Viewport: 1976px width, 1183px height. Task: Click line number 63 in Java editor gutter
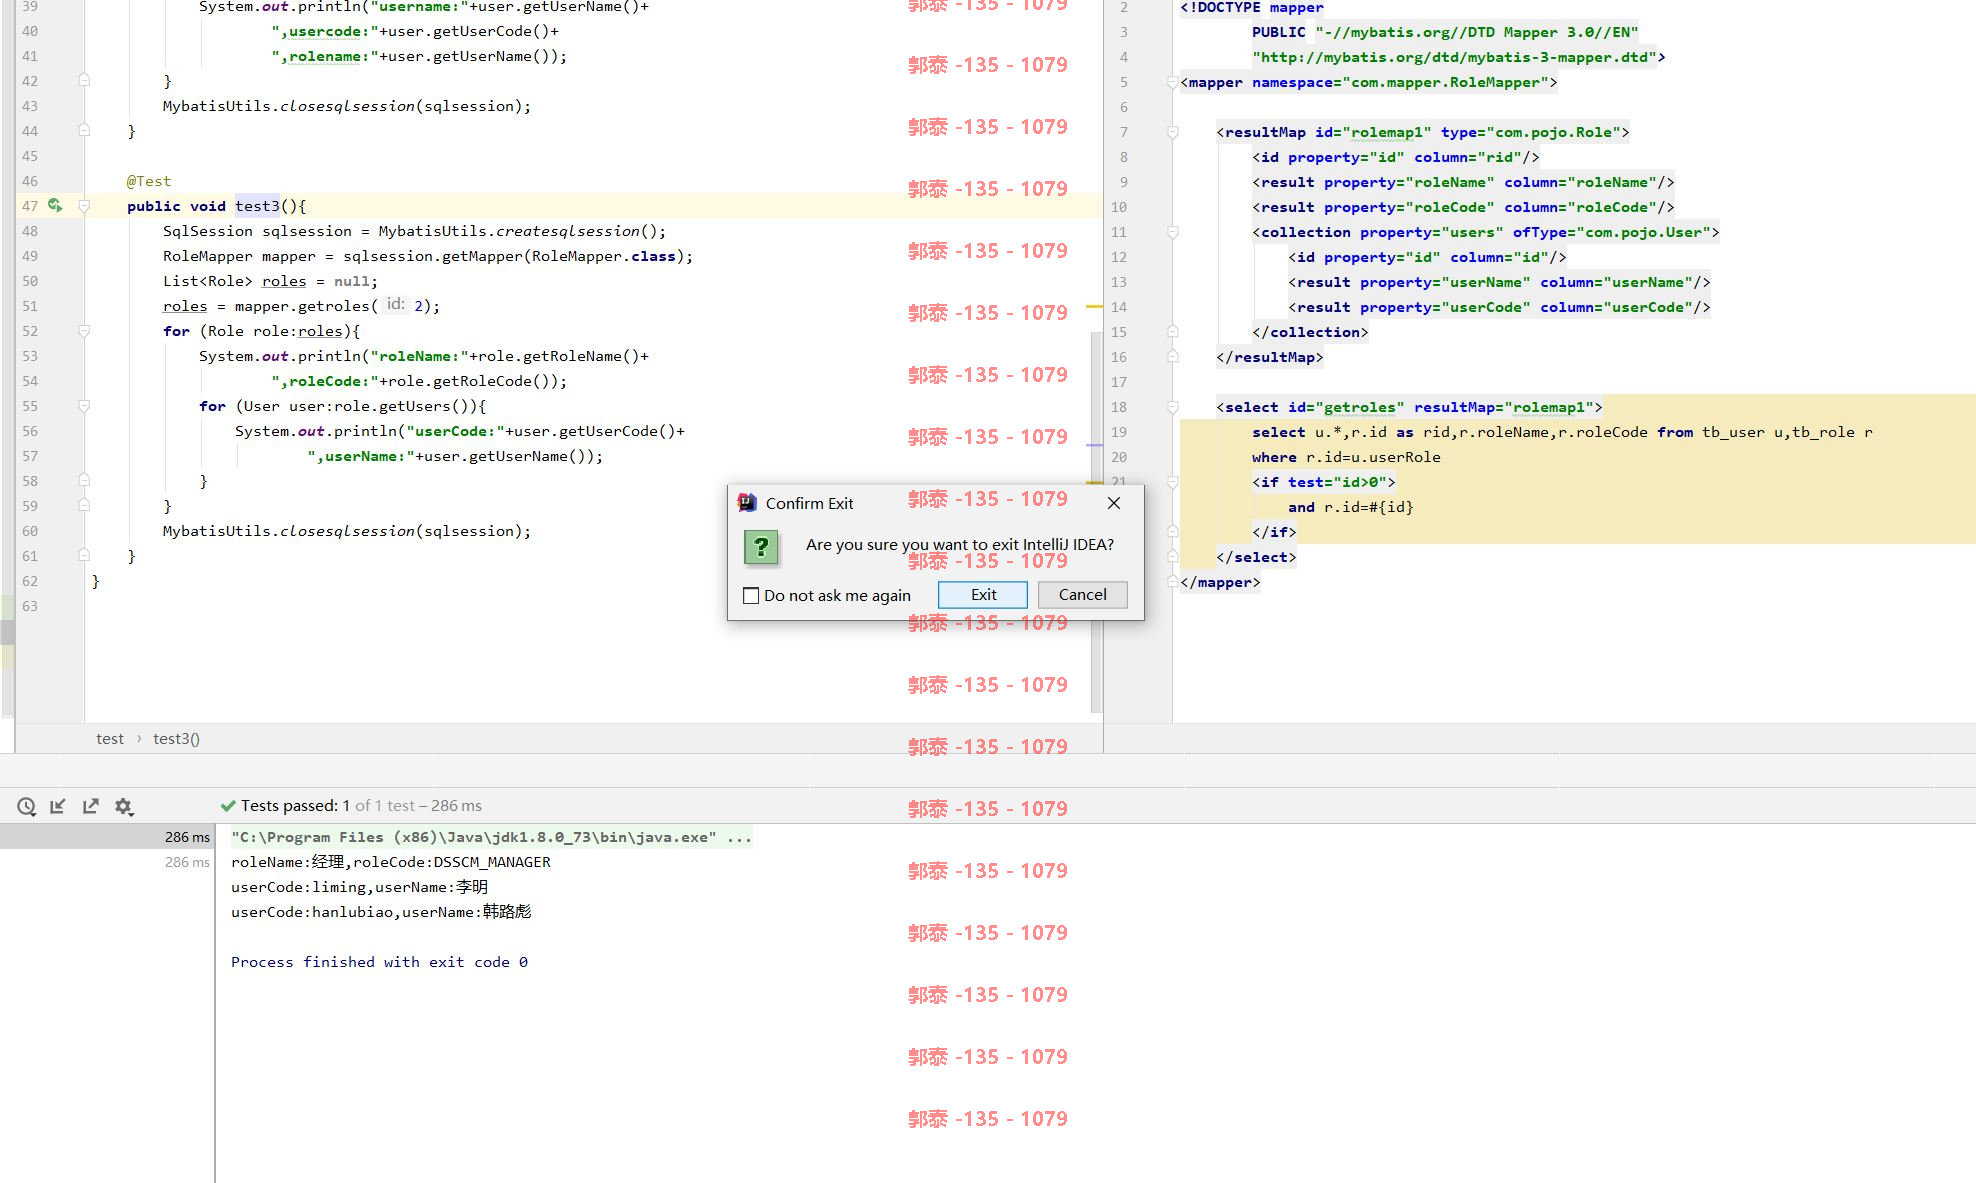(30, 606)
